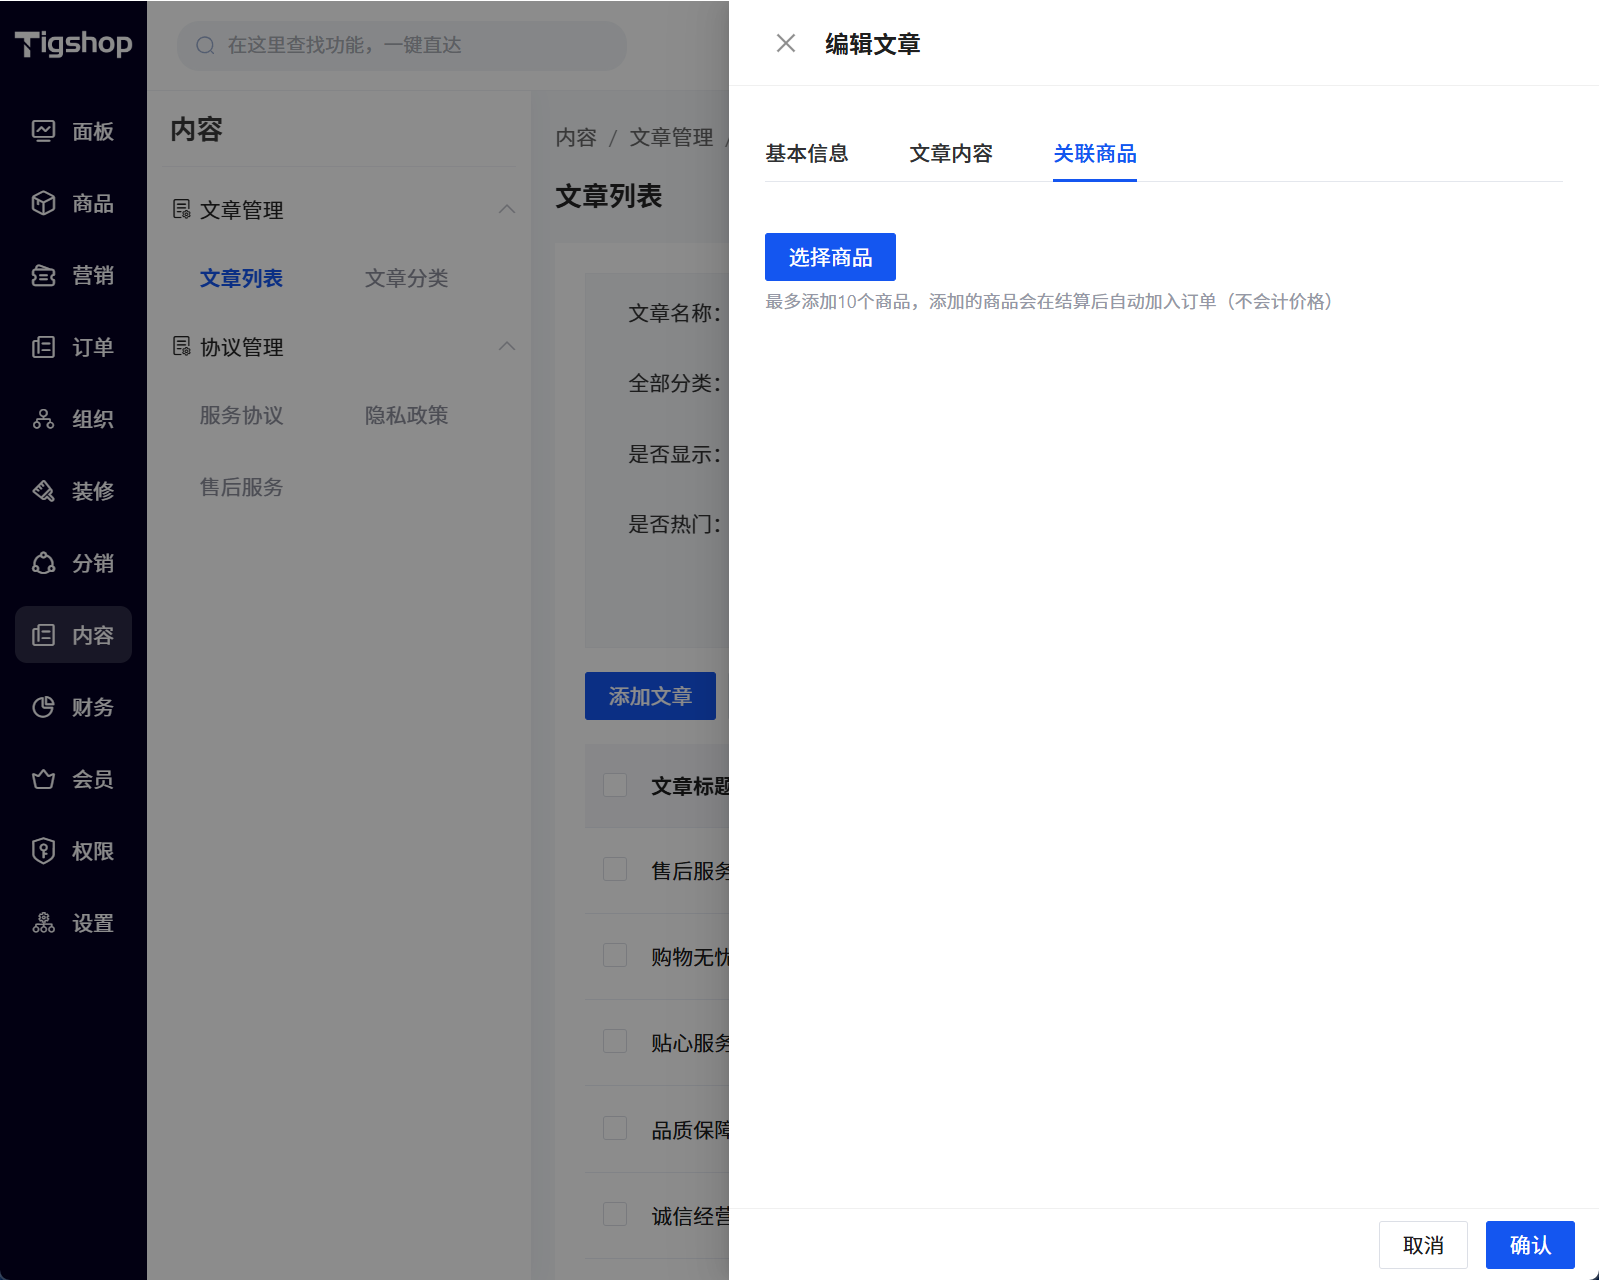
Task: Open the 订单 orders icon
Action: coord(43,347)
